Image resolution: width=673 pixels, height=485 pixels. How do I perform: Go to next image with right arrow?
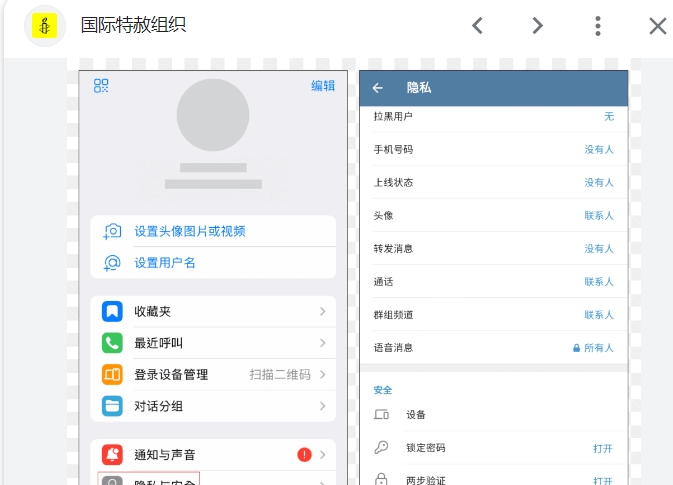coord(537,26)
